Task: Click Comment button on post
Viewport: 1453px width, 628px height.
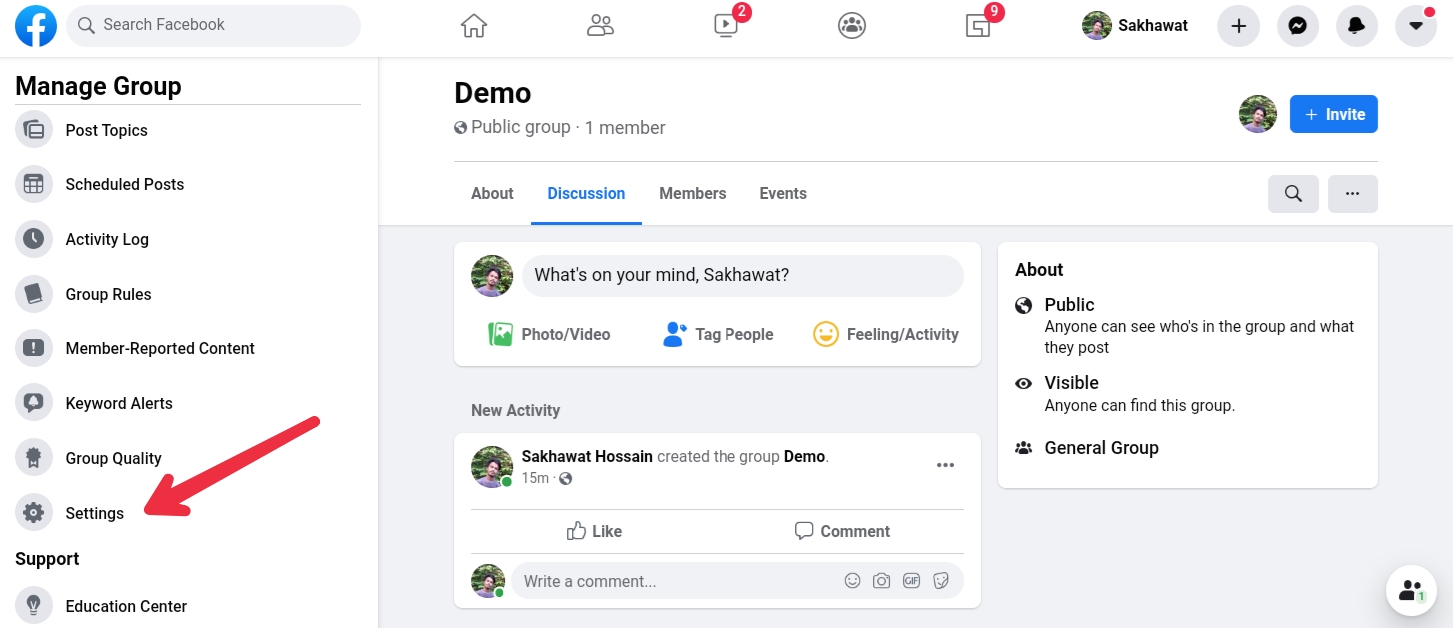Action: tap(842, 531)
